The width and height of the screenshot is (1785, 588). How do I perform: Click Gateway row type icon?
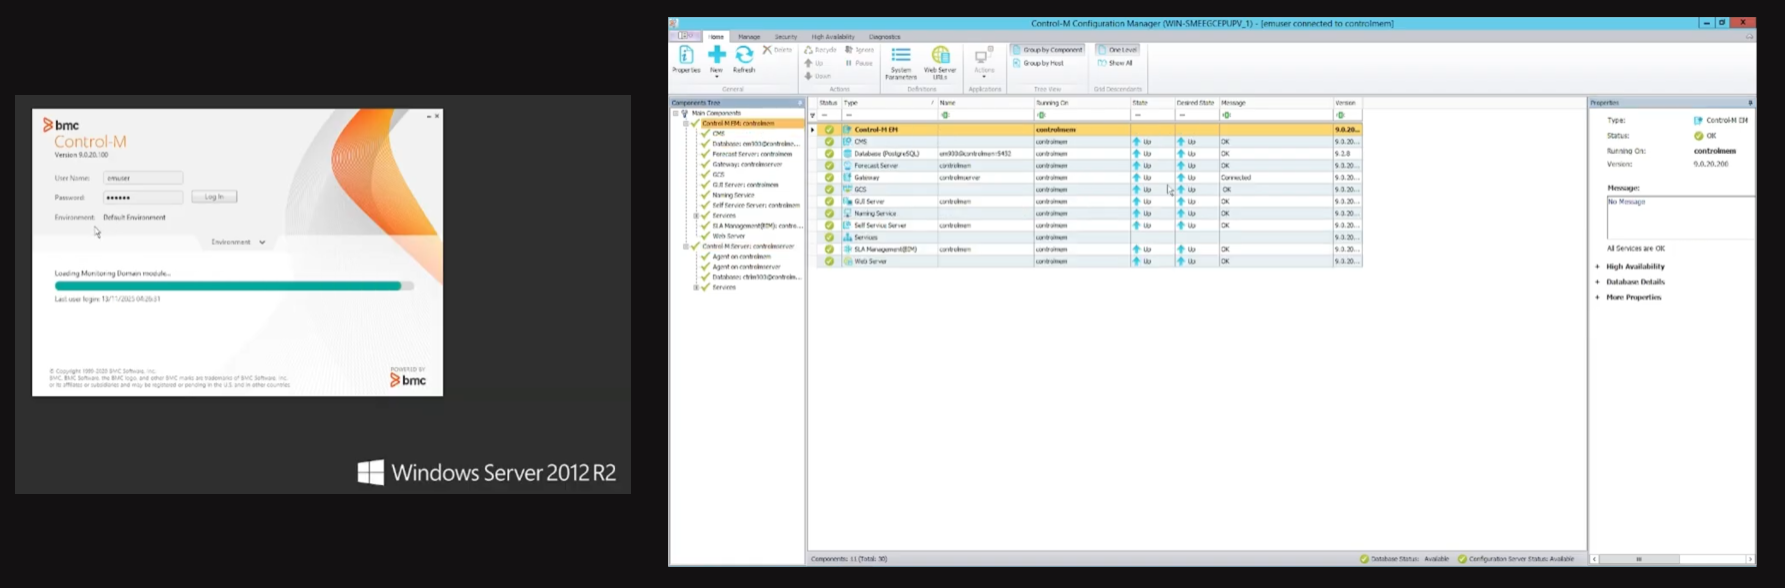tap(848, 177)
